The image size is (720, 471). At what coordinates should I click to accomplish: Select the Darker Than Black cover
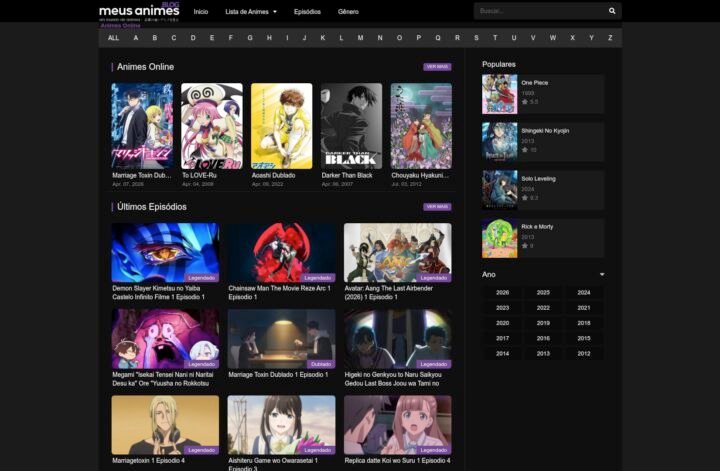(x=351, y=125)
